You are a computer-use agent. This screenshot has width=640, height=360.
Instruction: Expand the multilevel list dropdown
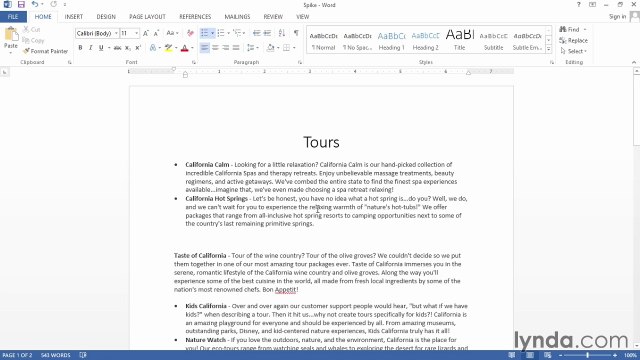(x=244, y=33)
